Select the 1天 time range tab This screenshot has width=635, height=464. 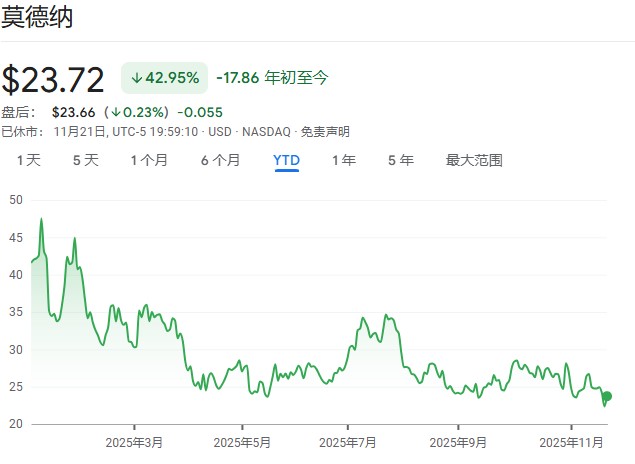click(29, 160)
